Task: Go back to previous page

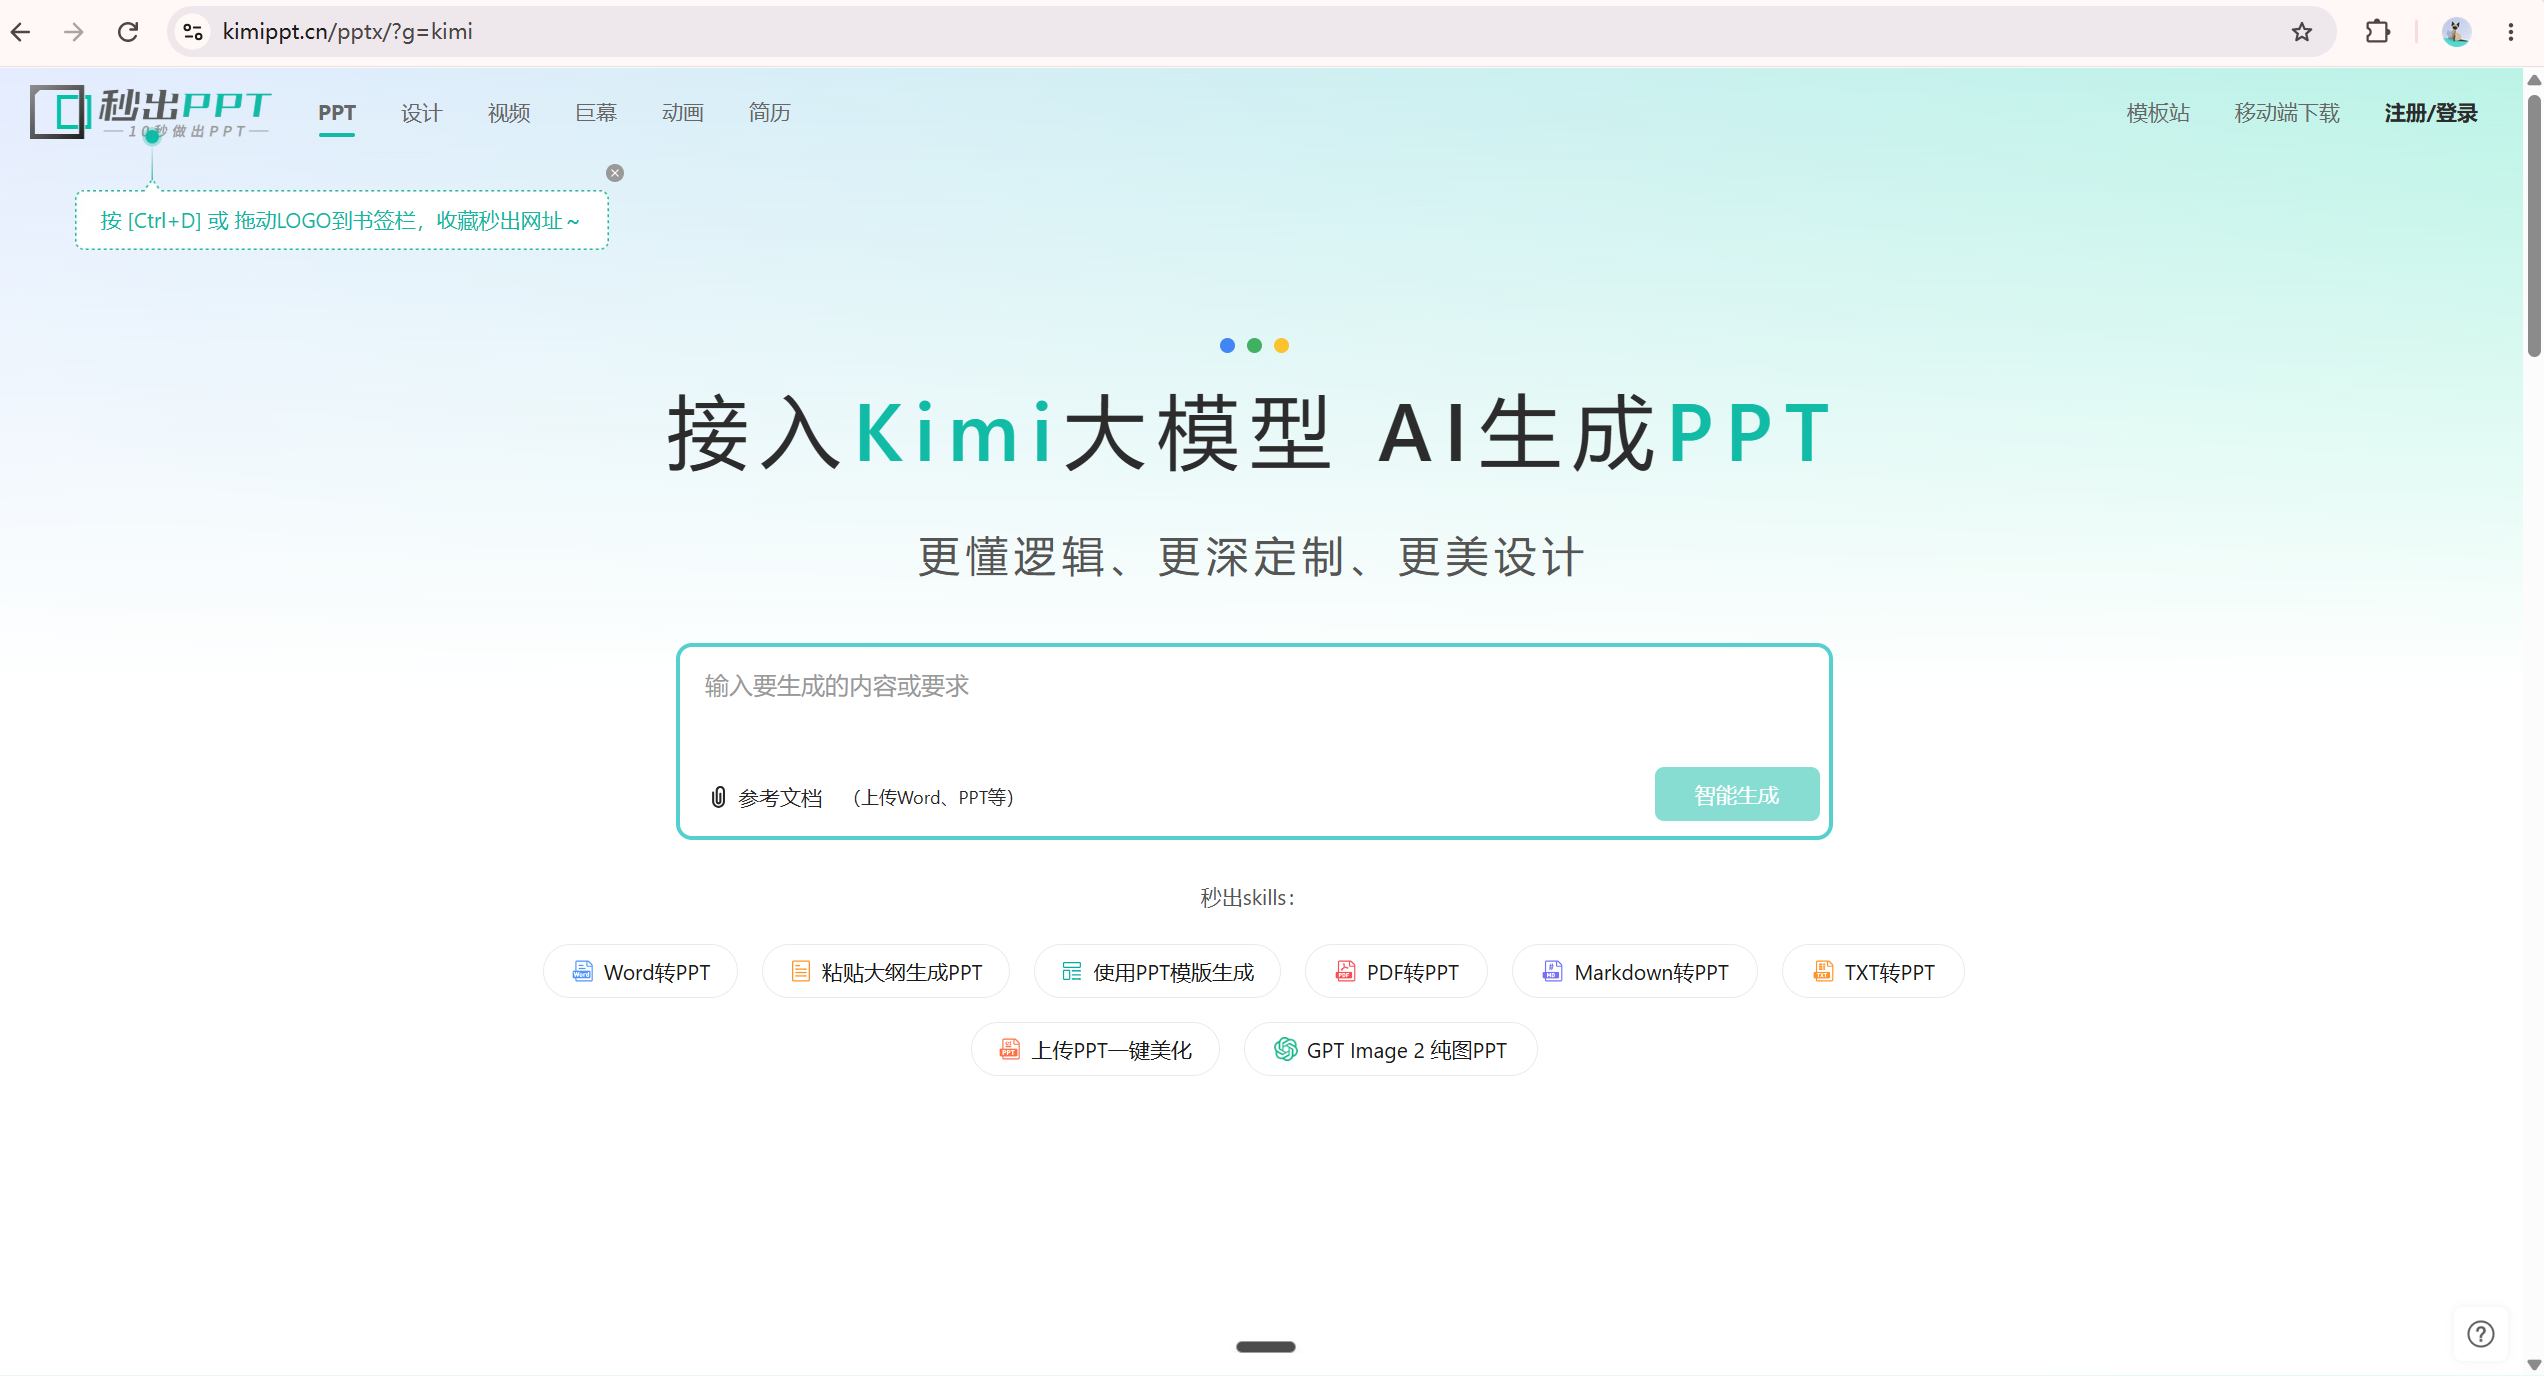Action: tap(21, 32)
